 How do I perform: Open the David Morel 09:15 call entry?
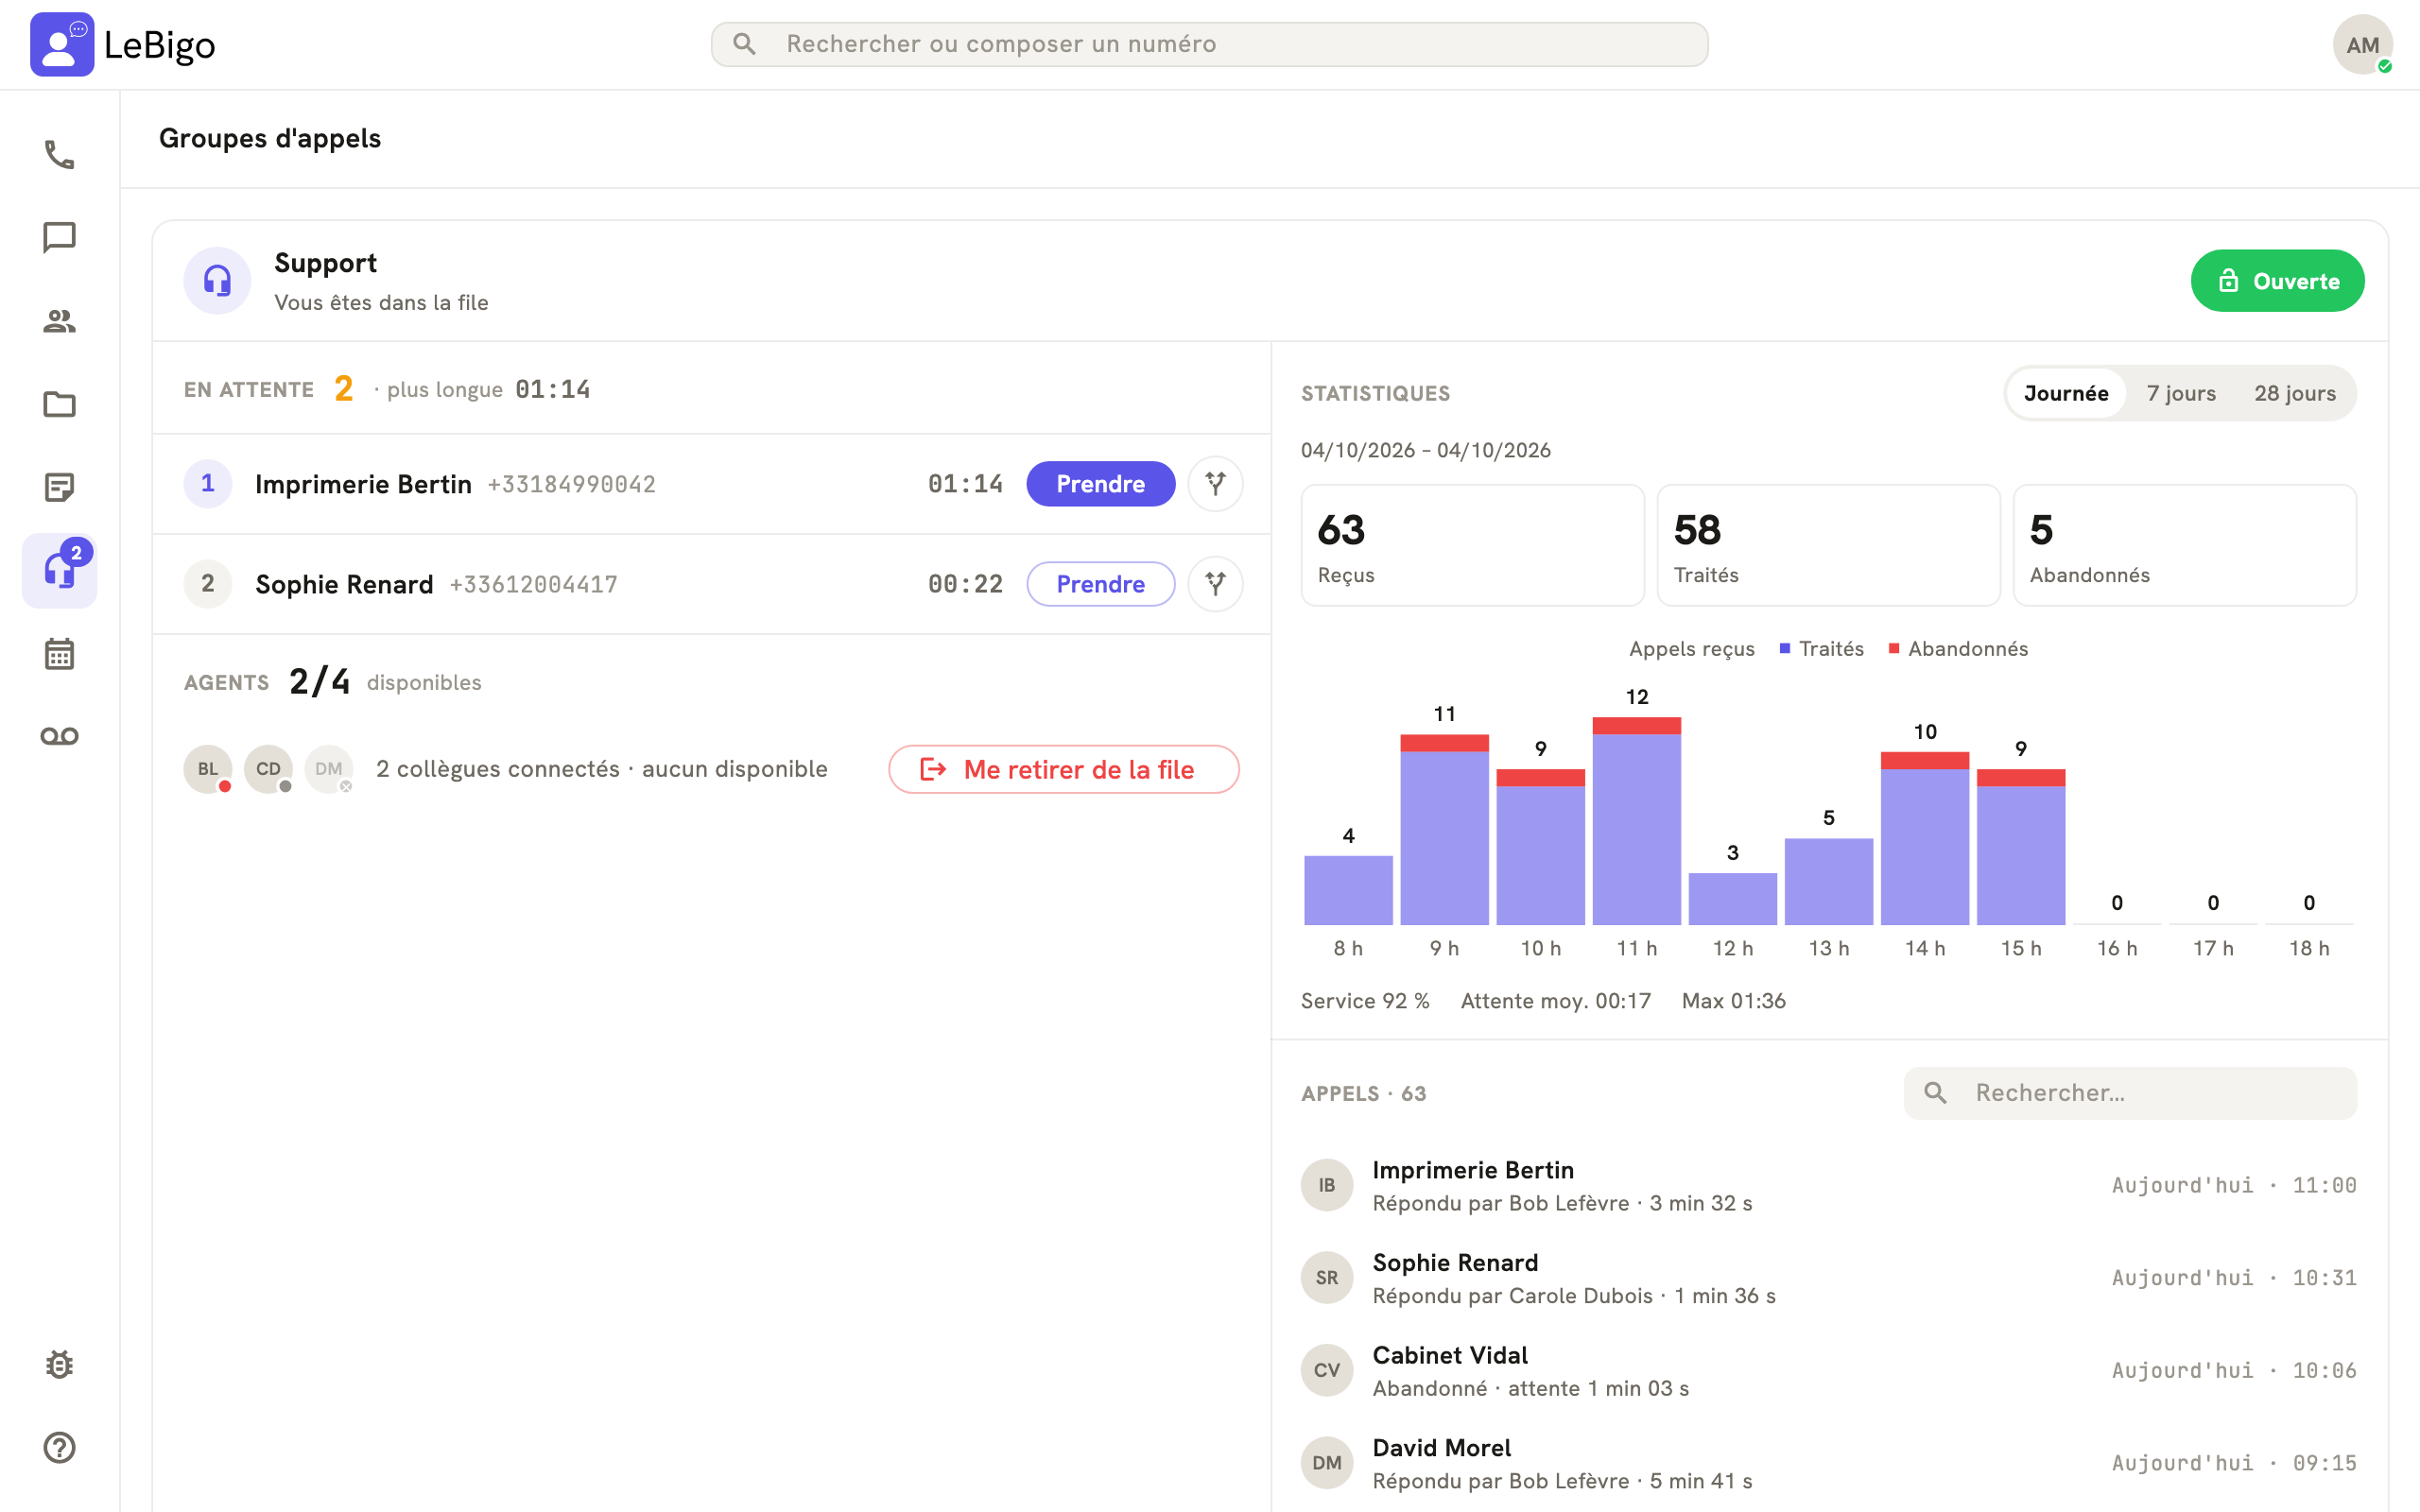(1828, 1463)
